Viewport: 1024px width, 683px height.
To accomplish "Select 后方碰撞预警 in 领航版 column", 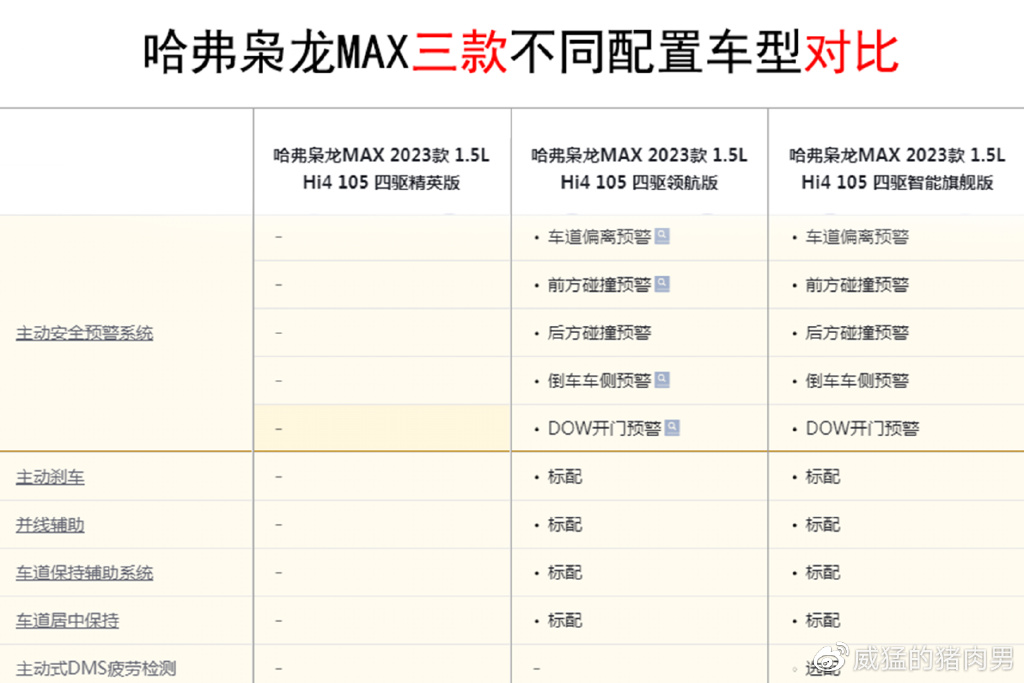I will coord(600,333).
